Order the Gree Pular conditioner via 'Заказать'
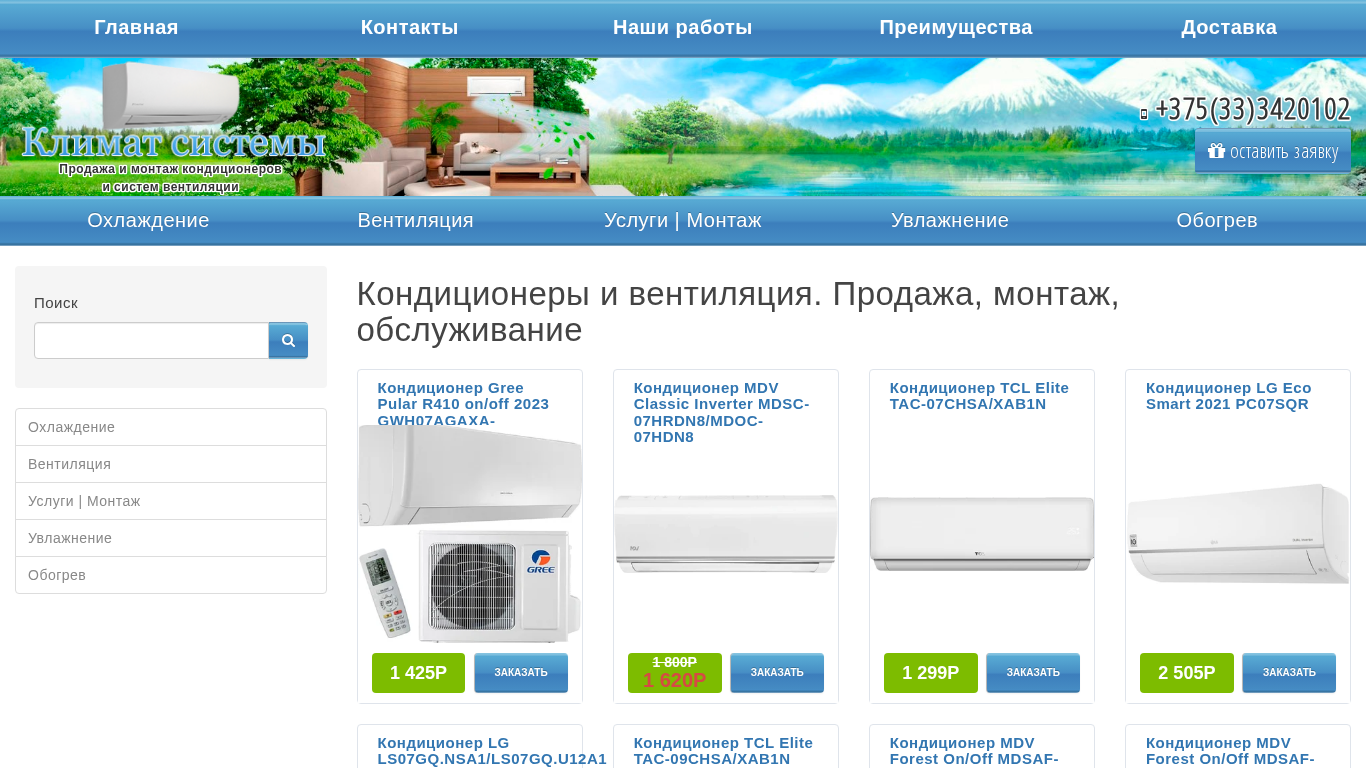The image size is (1366, 768). 521,673
